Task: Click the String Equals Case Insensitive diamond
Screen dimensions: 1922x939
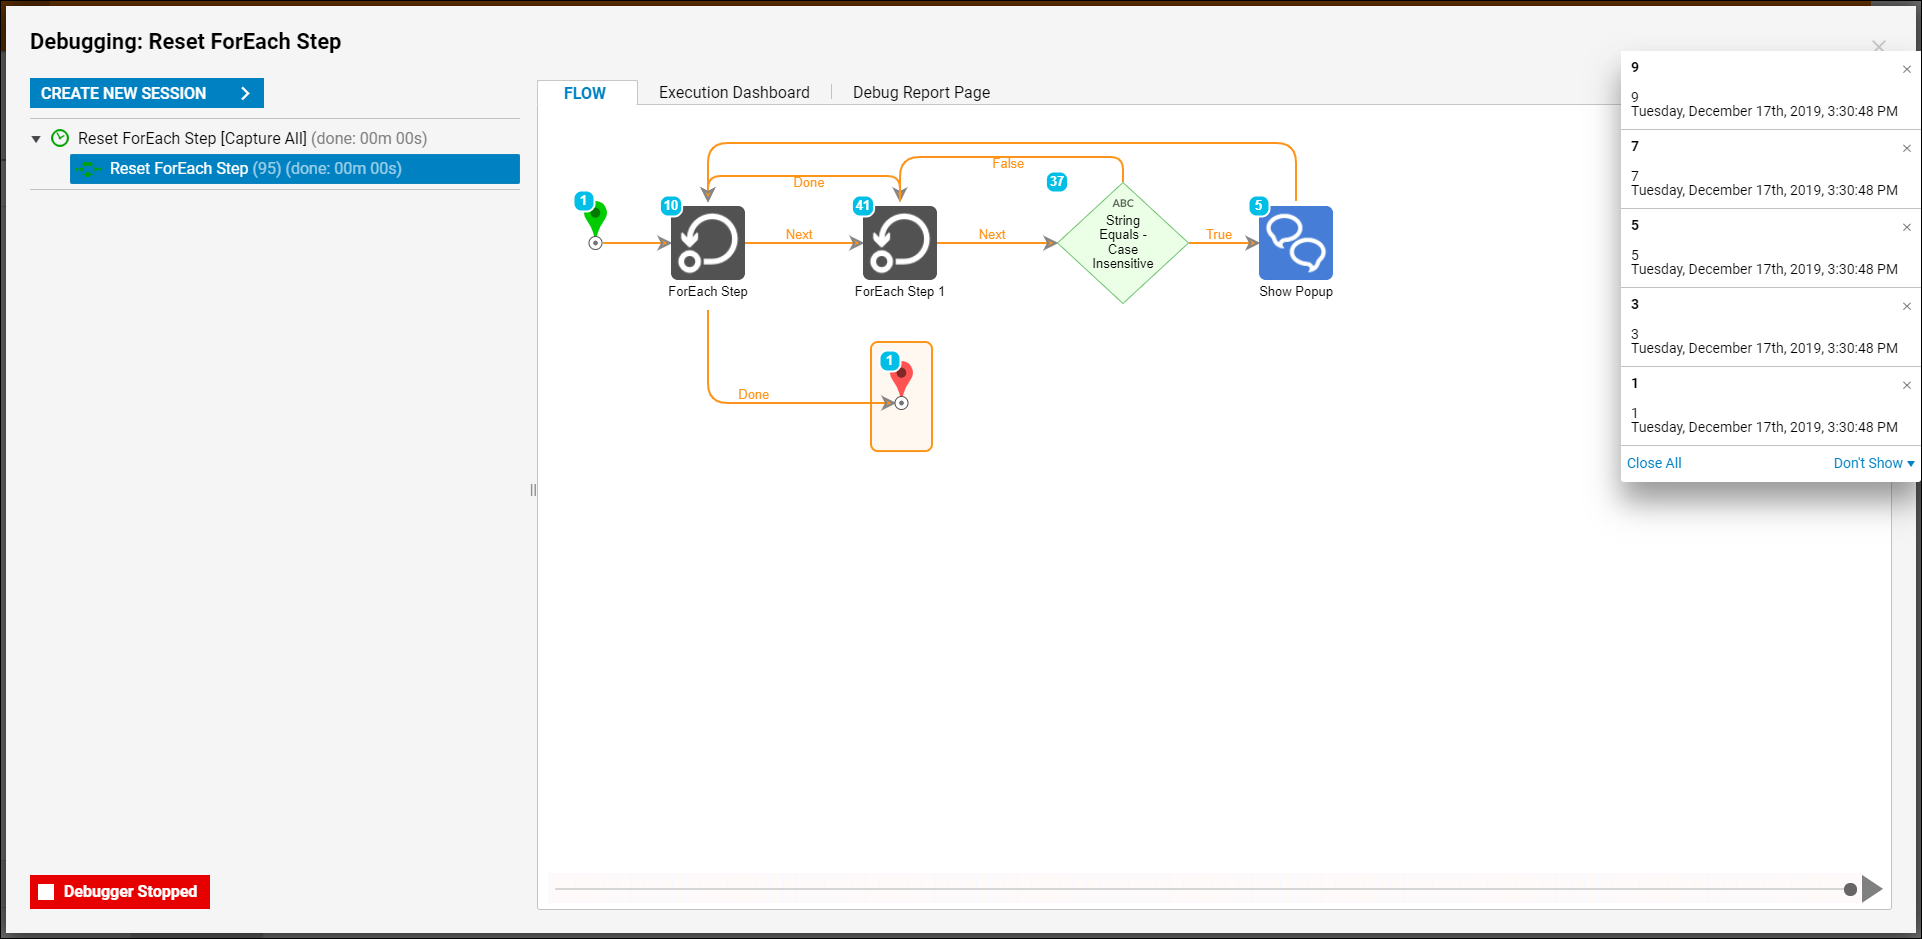Action: click(1123, 243)
